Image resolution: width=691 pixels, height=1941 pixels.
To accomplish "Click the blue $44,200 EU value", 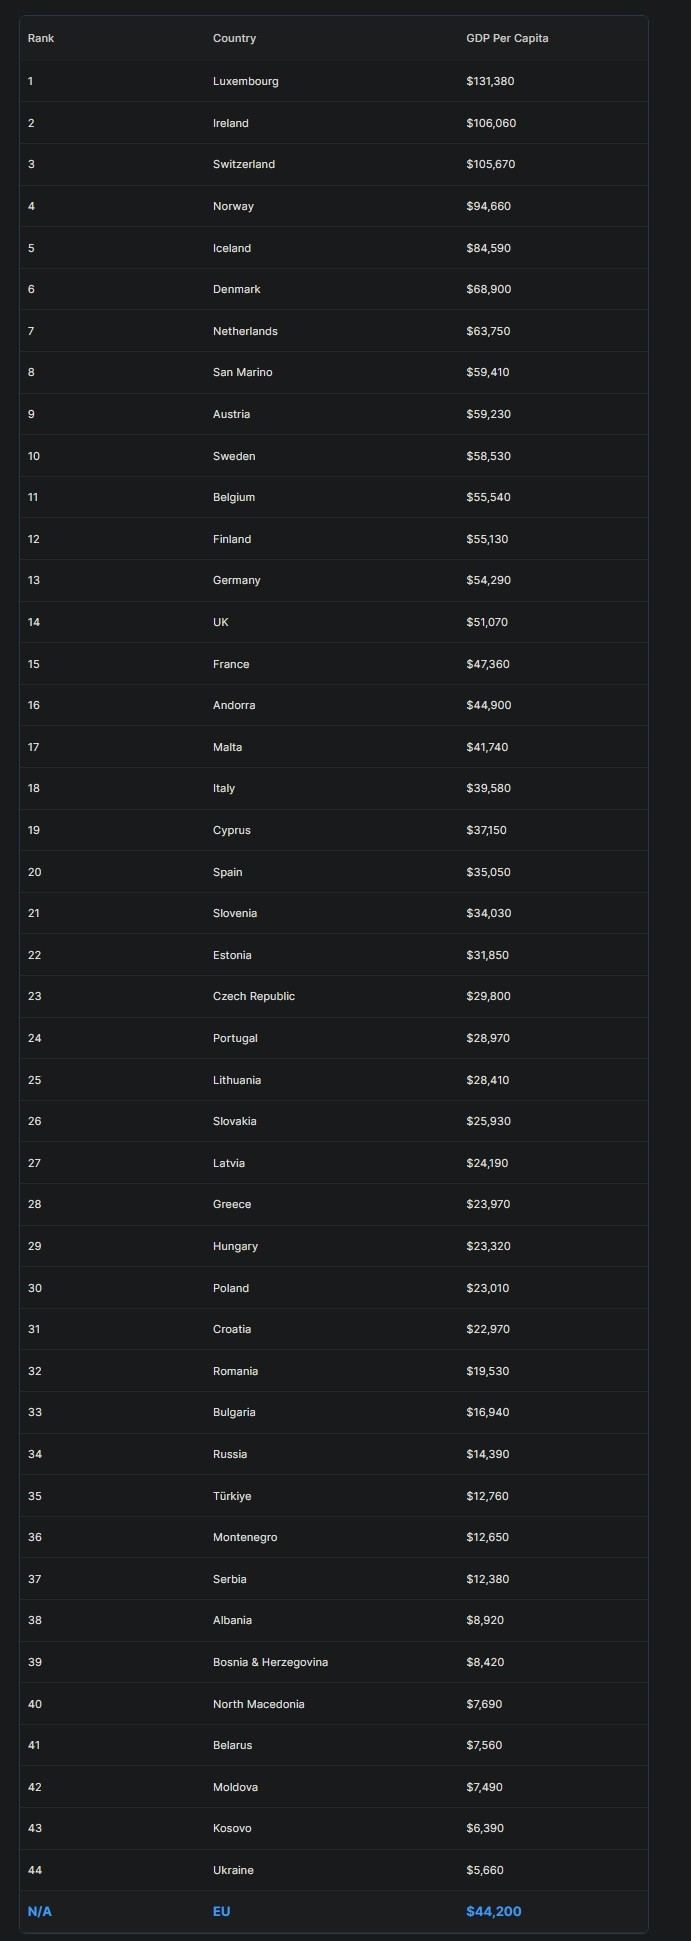I will coord(493,1911).
